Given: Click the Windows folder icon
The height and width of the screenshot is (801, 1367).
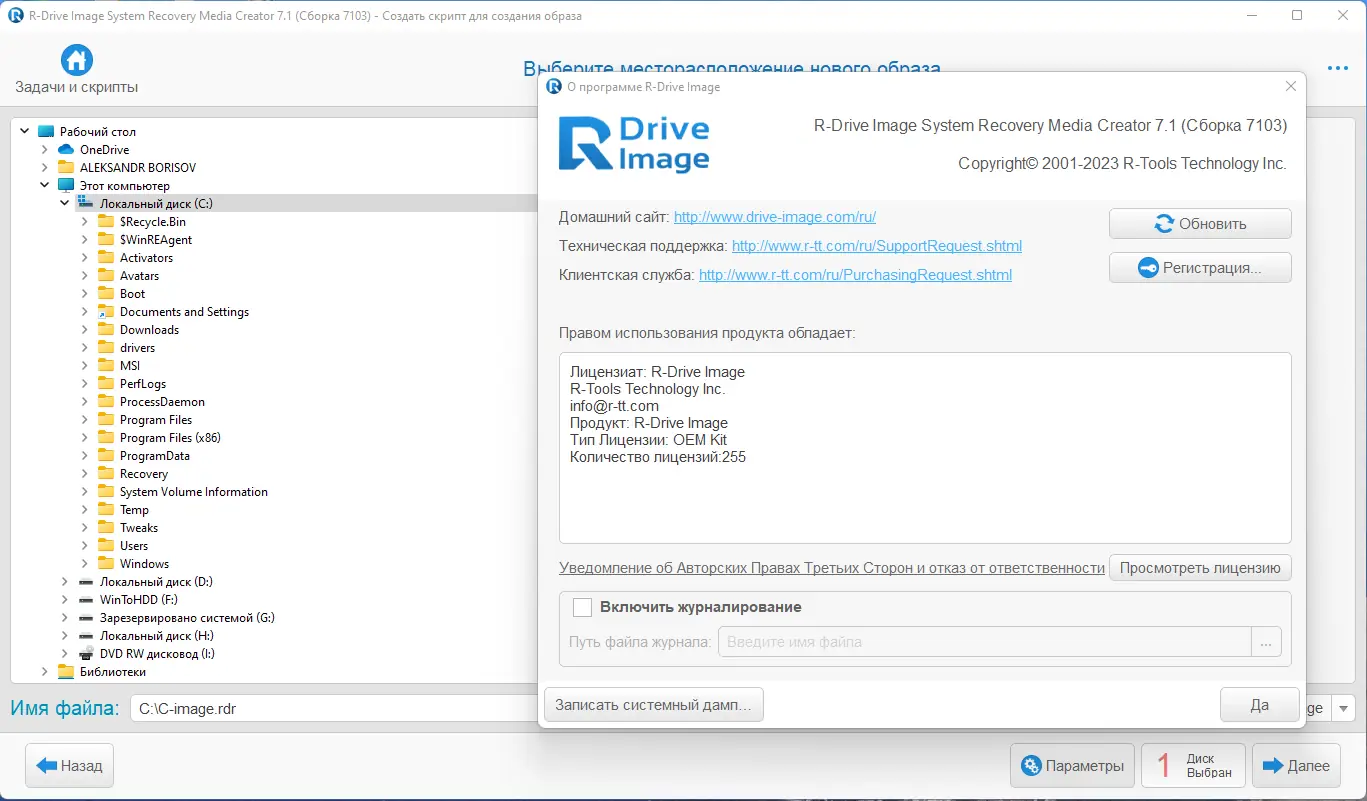Looking at the screenshot, I should [106, 564].
